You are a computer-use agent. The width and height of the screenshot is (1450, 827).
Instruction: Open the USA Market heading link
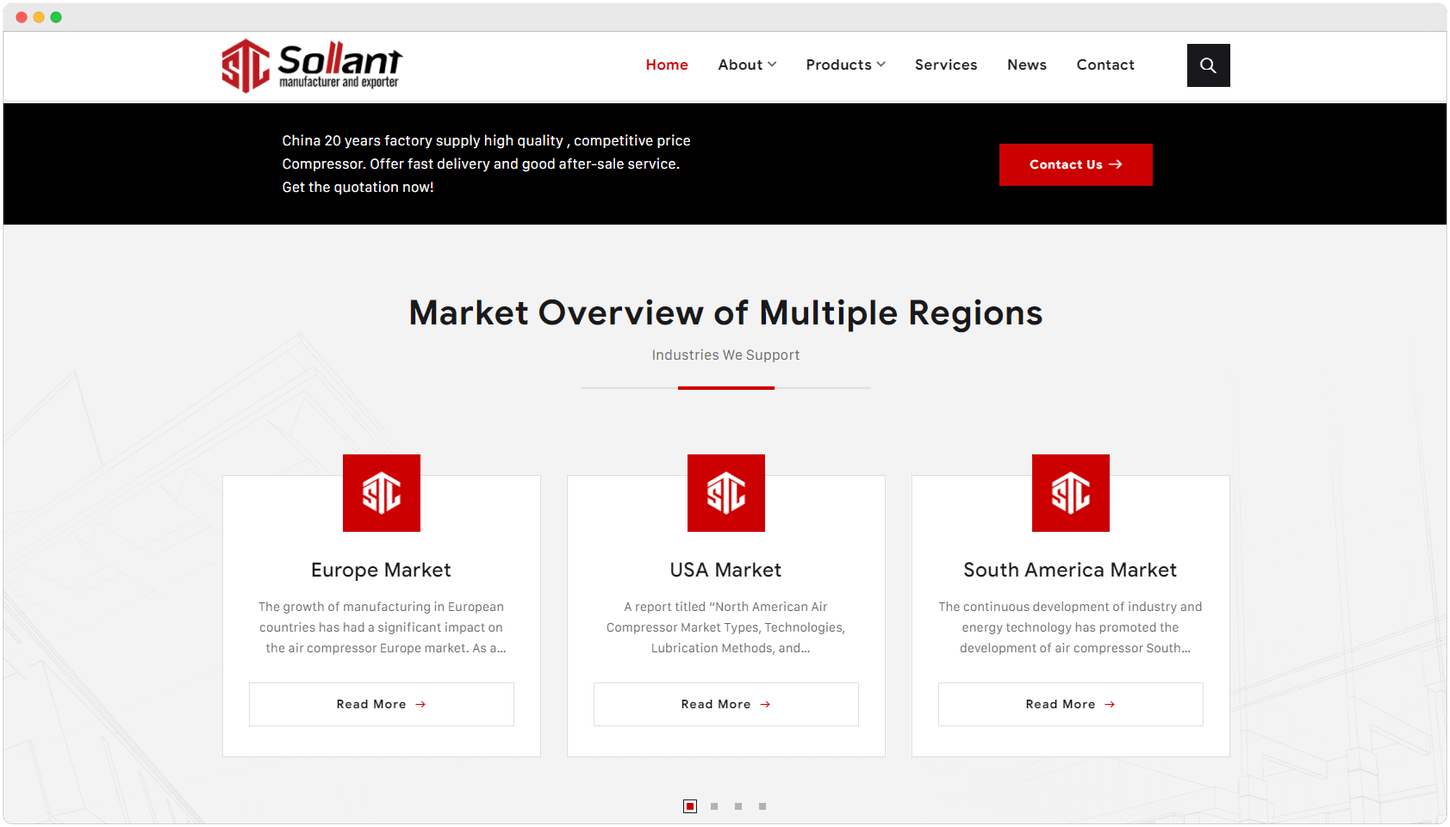(x=726, y=570)
